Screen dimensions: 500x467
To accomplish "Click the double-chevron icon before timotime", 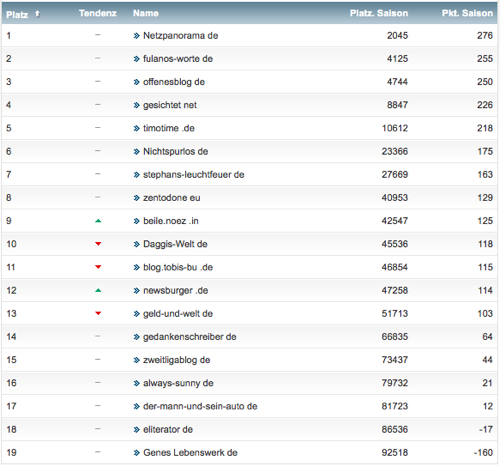I will click(x=136, y=128).
